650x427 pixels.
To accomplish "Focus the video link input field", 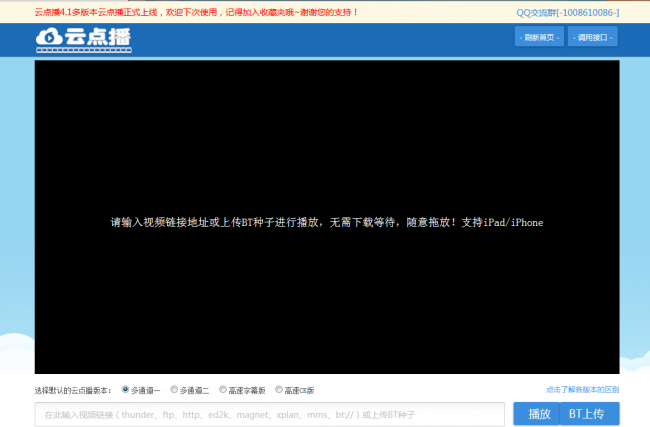I will [x=269, y=414].
